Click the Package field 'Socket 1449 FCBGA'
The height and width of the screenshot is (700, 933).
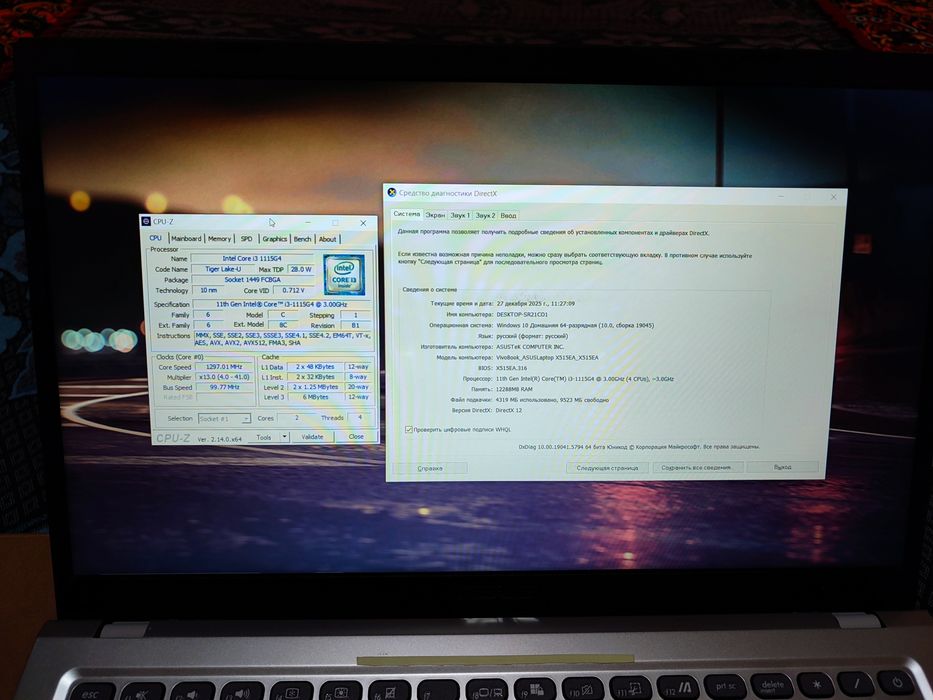coord(252,280)
